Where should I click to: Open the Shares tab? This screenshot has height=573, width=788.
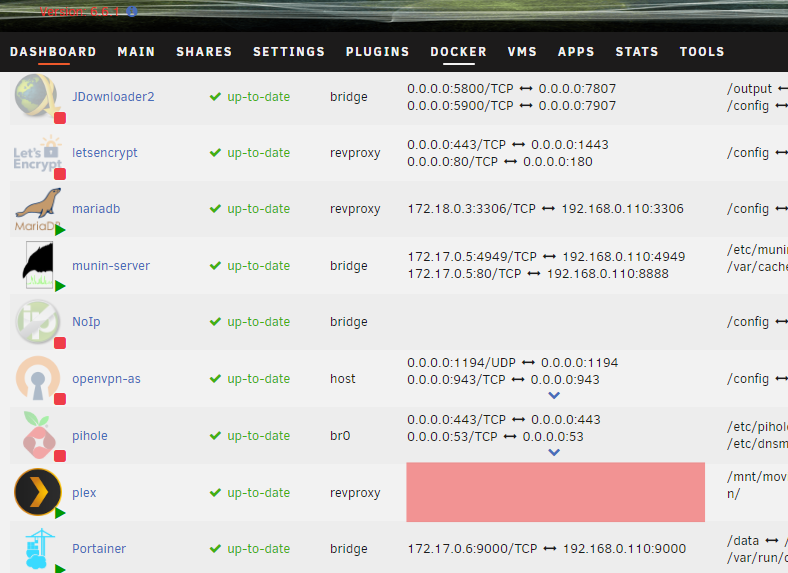[204, 52]
